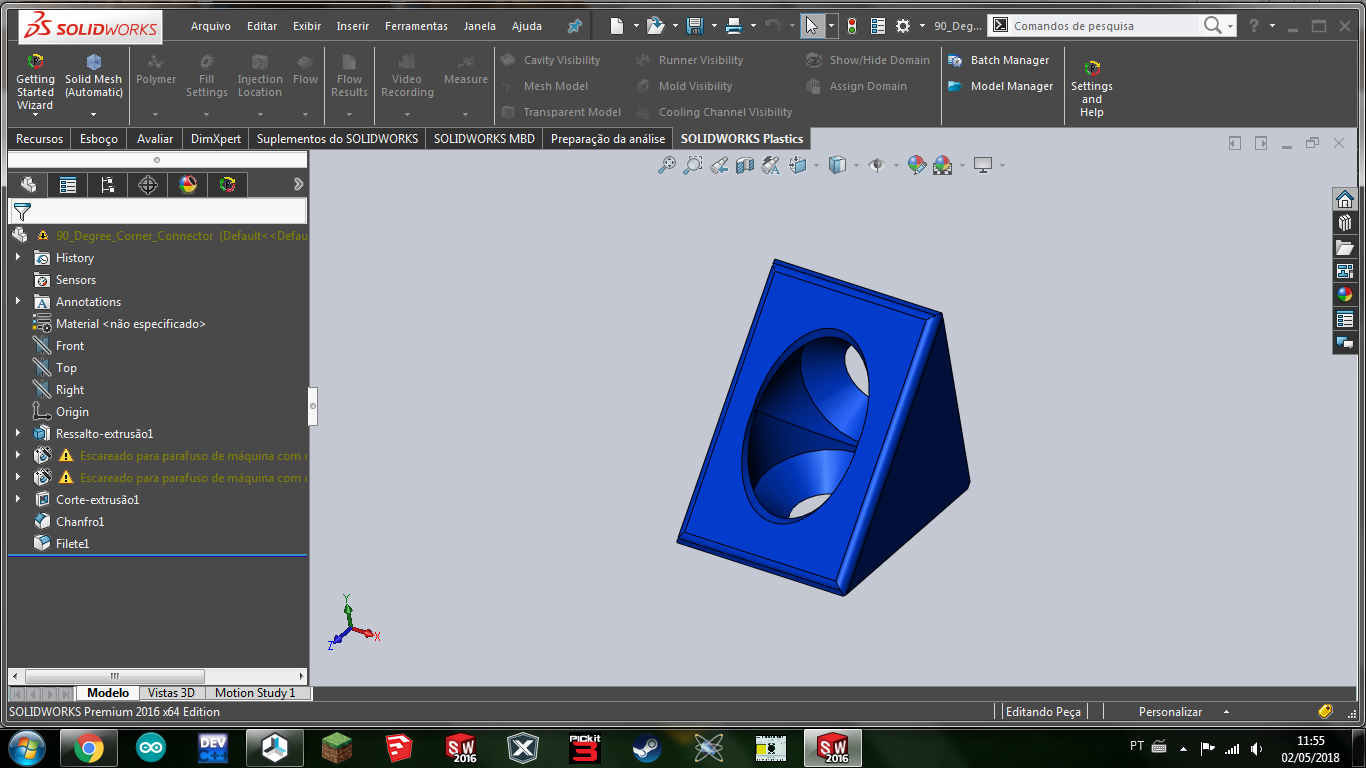Click the Rebuild traffic light icon
The image size is (1366, 768).
click(851, 26)
